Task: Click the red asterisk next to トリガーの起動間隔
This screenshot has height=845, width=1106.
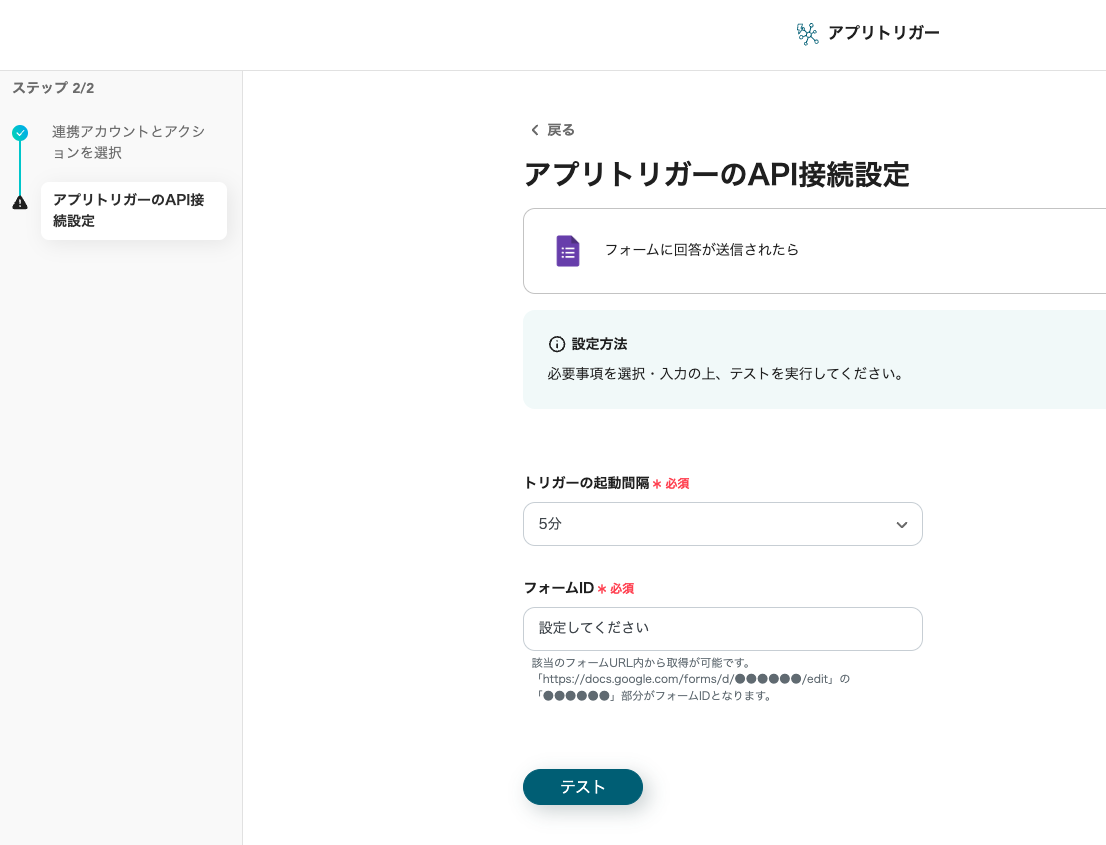Action: (657, 484)
